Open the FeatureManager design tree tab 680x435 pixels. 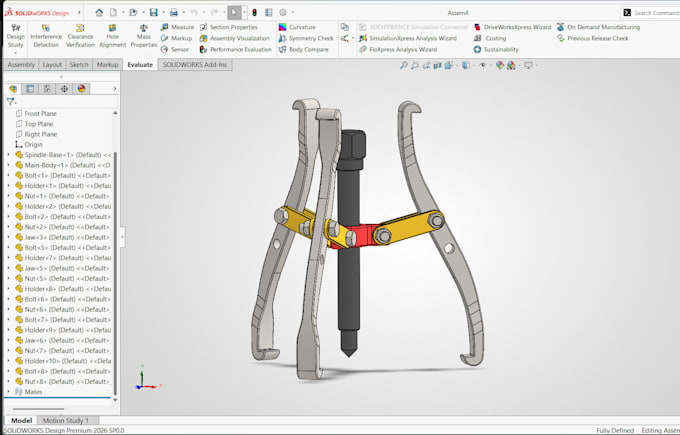13,89
